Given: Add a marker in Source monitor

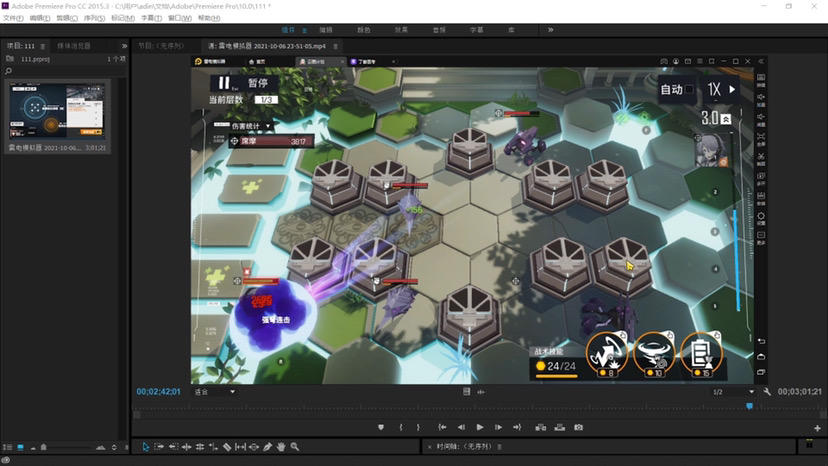Looking at the screenshot, I should coord(381,427).
